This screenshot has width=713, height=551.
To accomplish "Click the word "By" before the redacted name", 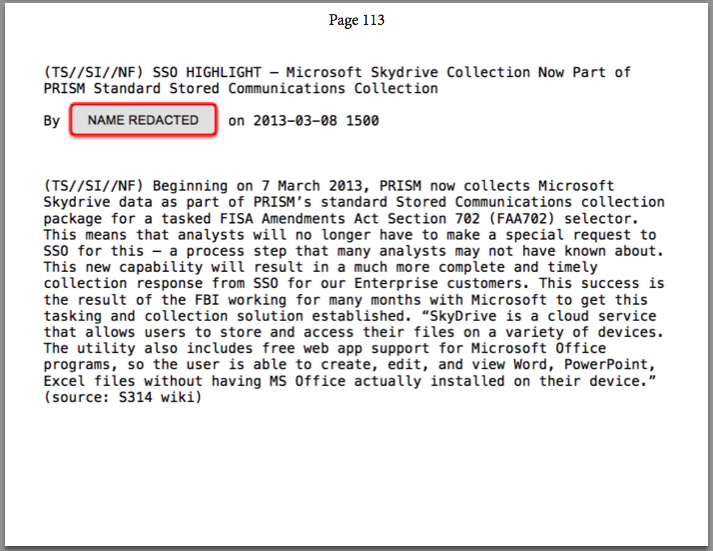I will click(x=52, y=121).
